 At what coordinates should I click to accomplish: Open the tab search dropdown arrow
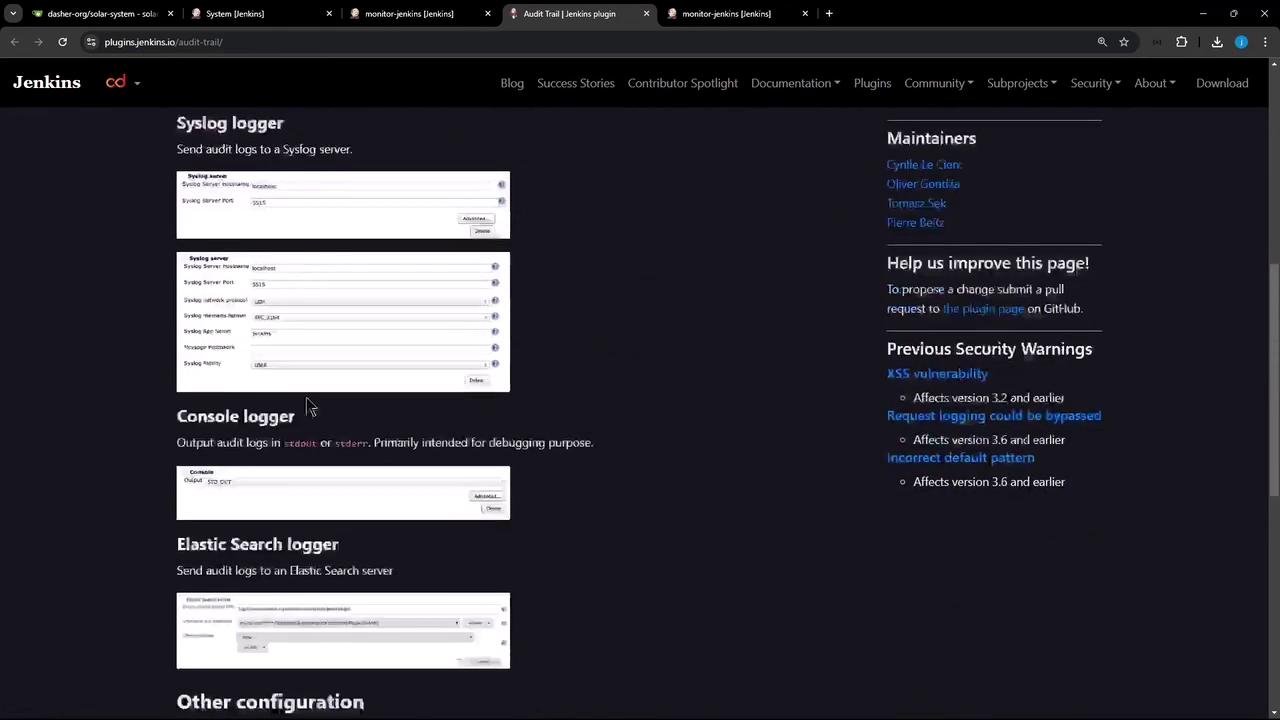[13, 13]
